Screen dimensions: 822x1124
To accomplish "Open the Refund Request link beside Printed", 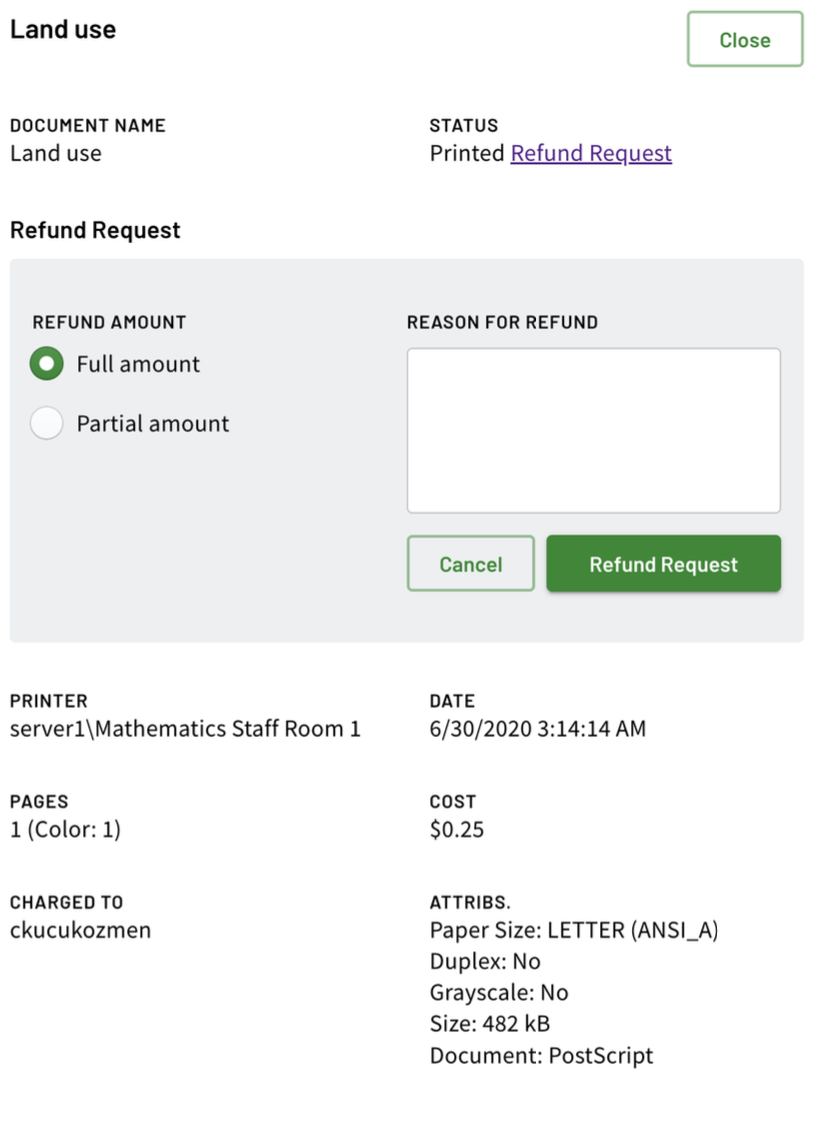I will [591, 153].
